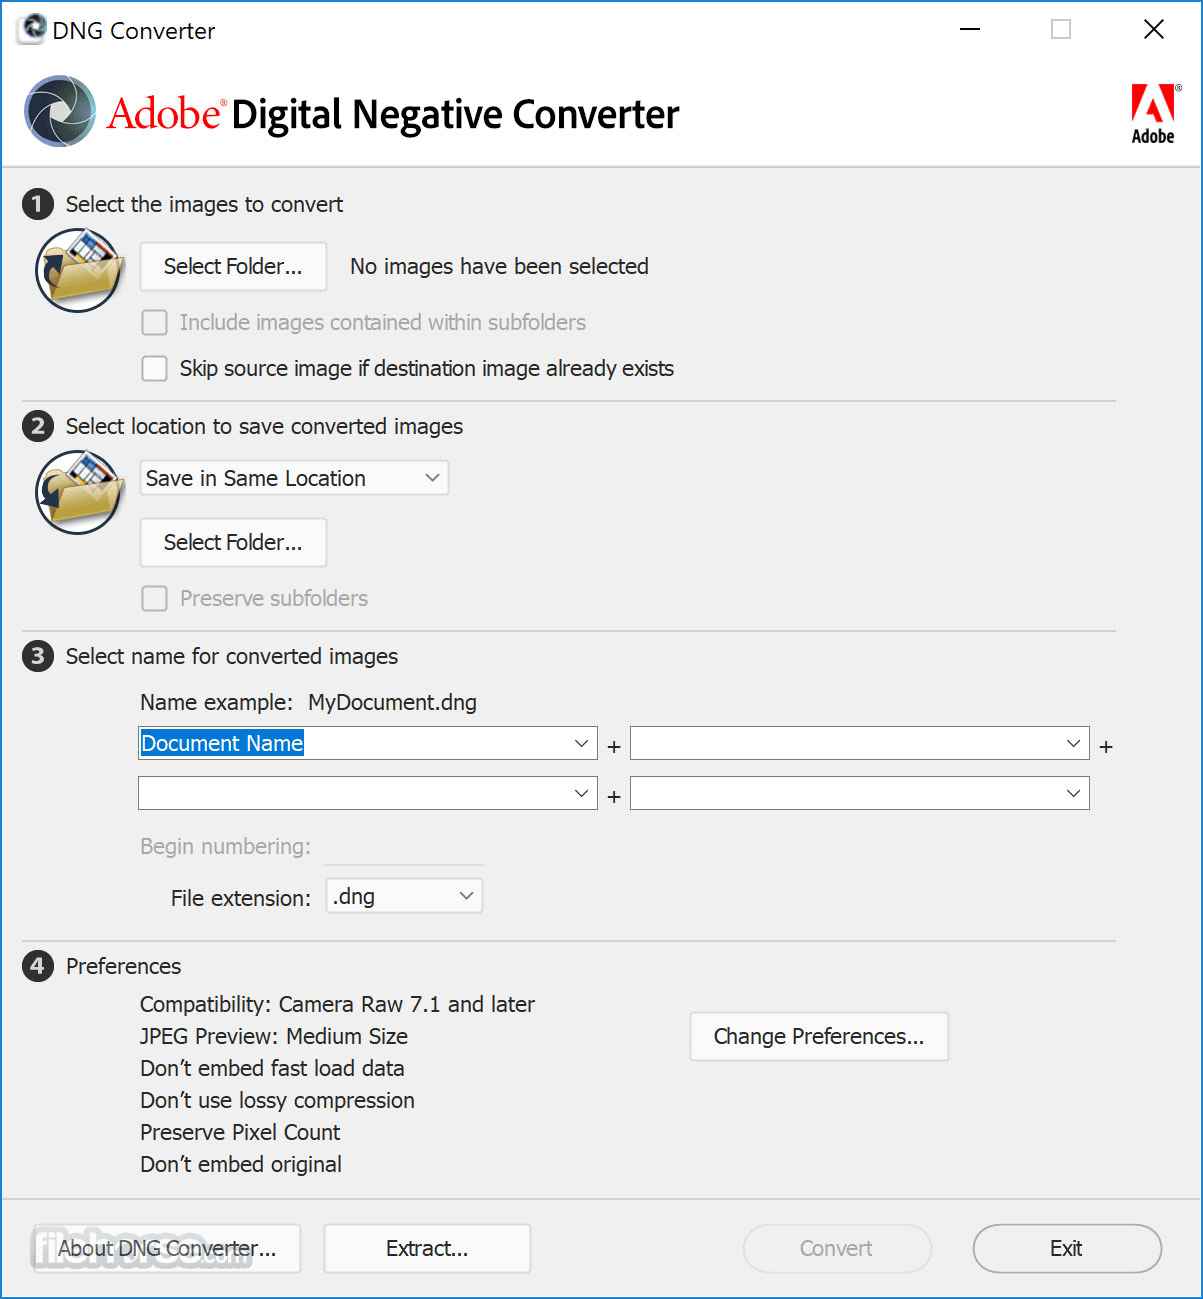Click the destination folder icon in step 2
The image size is (1203, 1299).
(x=80, y=491)
